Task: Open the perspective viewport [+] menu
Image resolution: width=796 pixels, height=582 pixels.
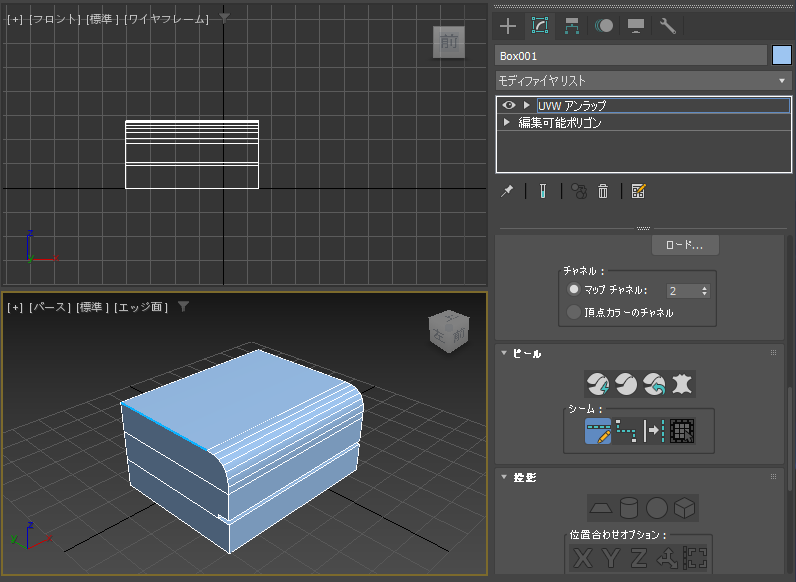Action: point(15,307)
